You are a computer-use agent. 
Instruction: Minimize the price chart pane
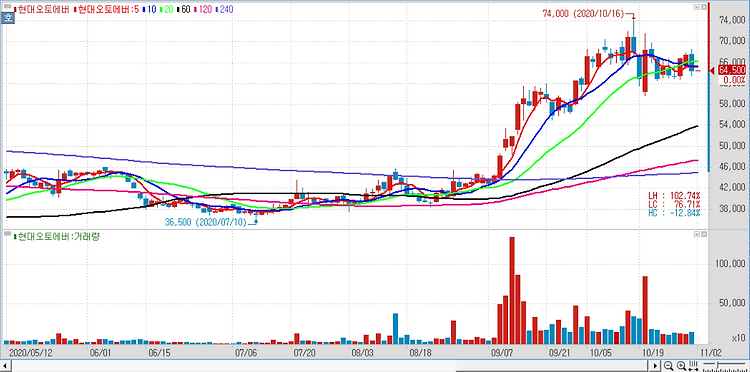697,7
